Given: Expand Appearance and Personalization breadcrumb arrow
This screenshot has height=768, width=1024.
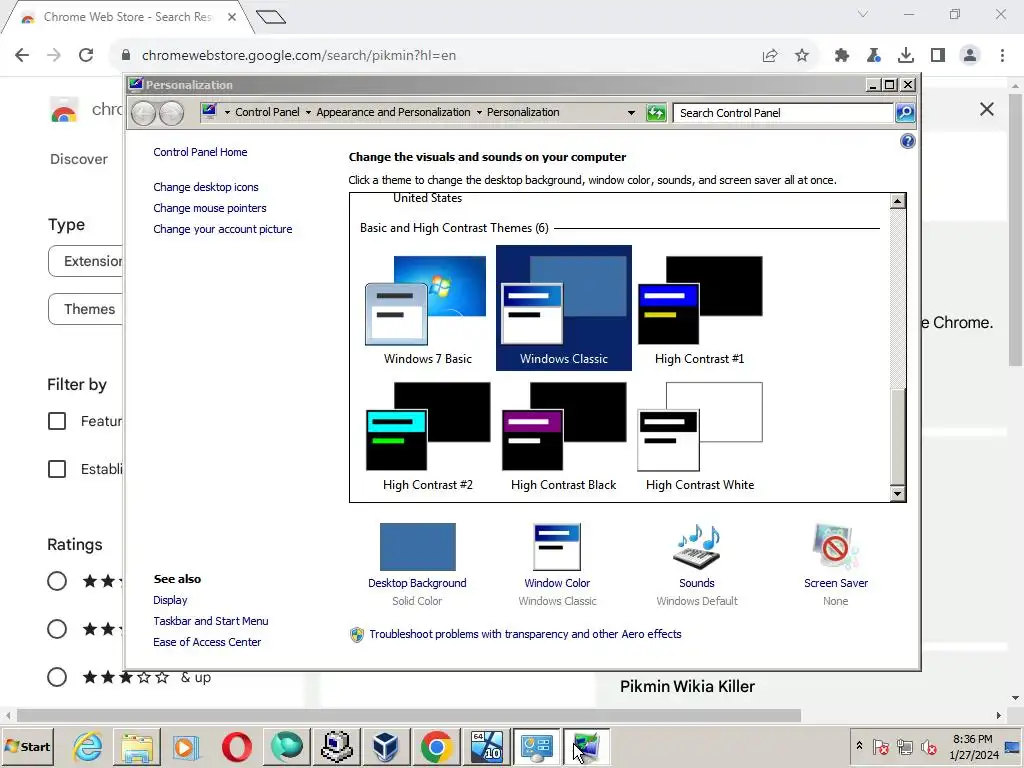Looking at the screenshot, I should pos(479,112).
